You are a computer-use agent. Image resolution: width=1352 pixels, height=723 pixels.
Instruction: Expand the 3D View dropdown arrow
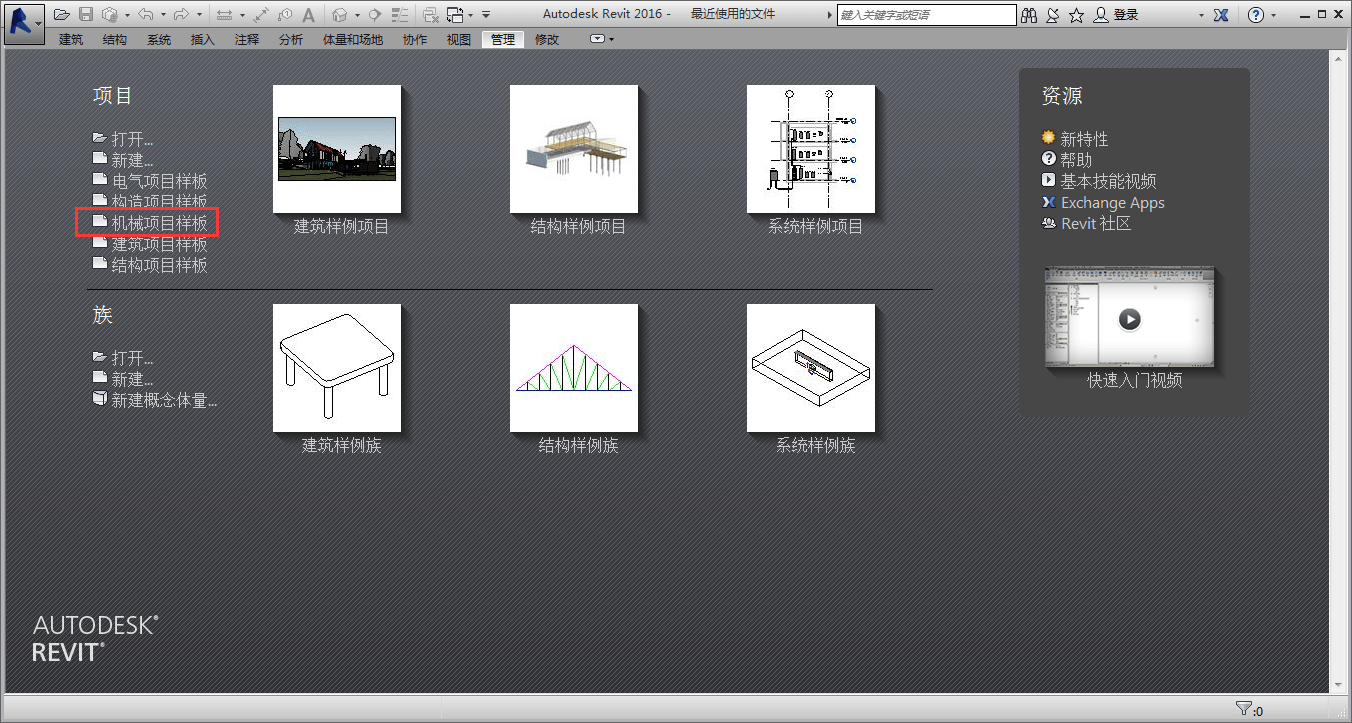tap(357, 15)
